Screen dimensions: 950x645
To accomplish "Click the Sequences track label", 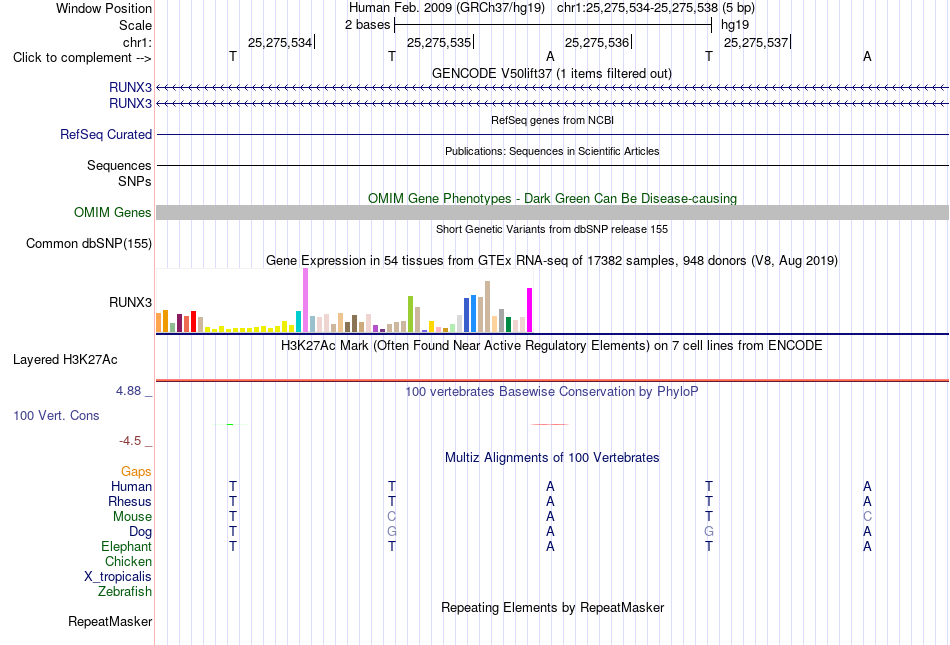I will coord(119,165).
